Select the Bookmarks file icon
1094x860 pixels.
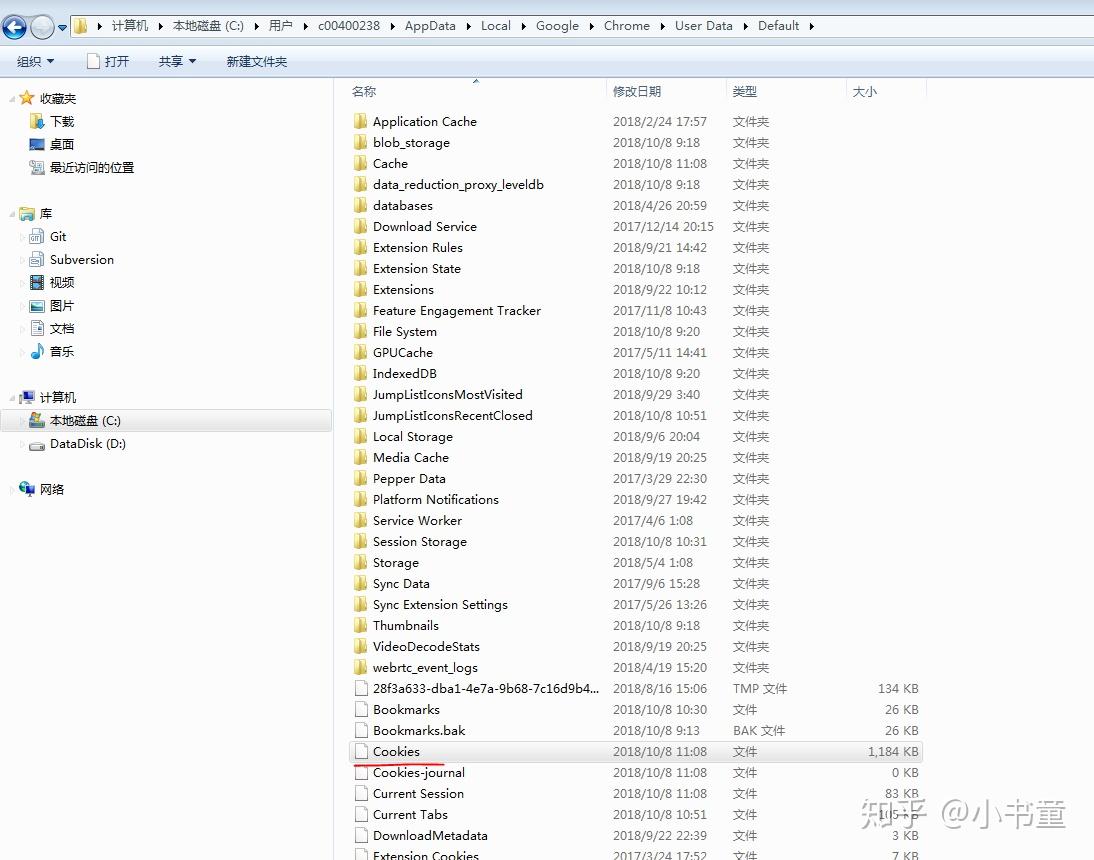pyautogui.click(x=361, y=709)
